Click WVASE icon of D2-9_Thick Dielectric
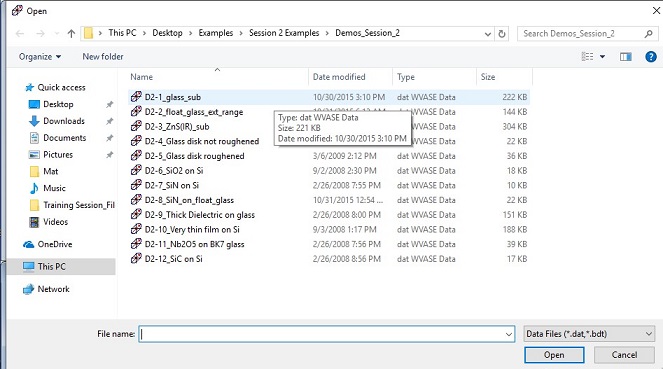663x369 pixels. [x=136, y=214]
